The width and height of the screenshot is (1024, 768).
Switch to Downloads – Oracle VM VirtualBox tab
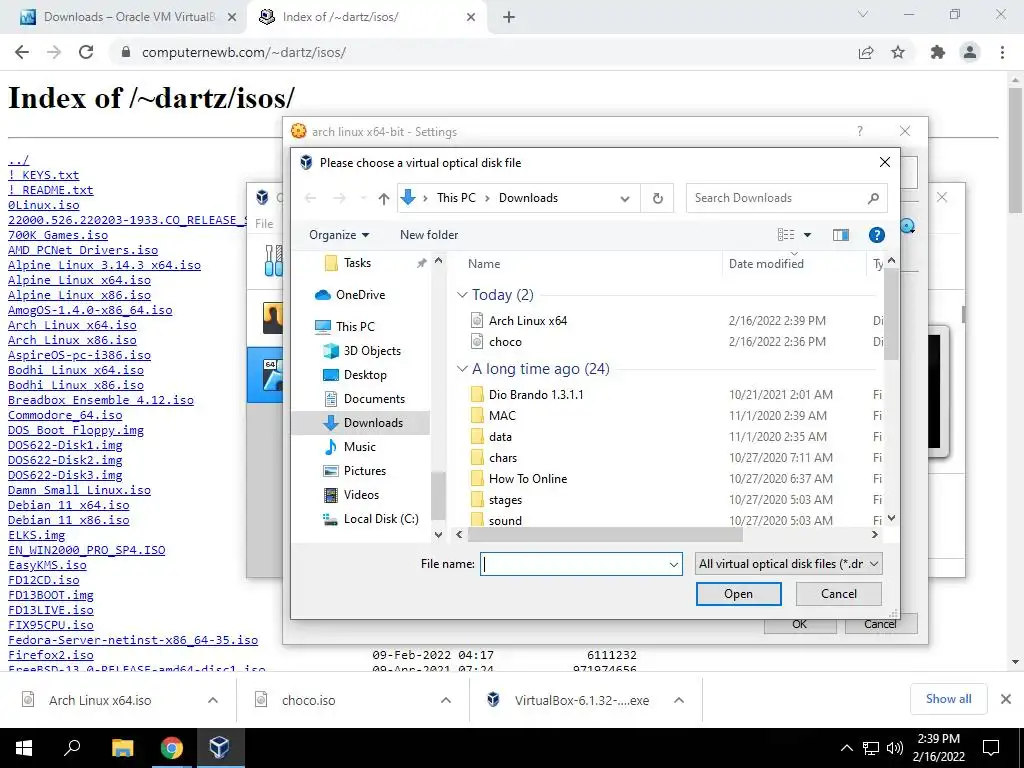tap(129, 17)
